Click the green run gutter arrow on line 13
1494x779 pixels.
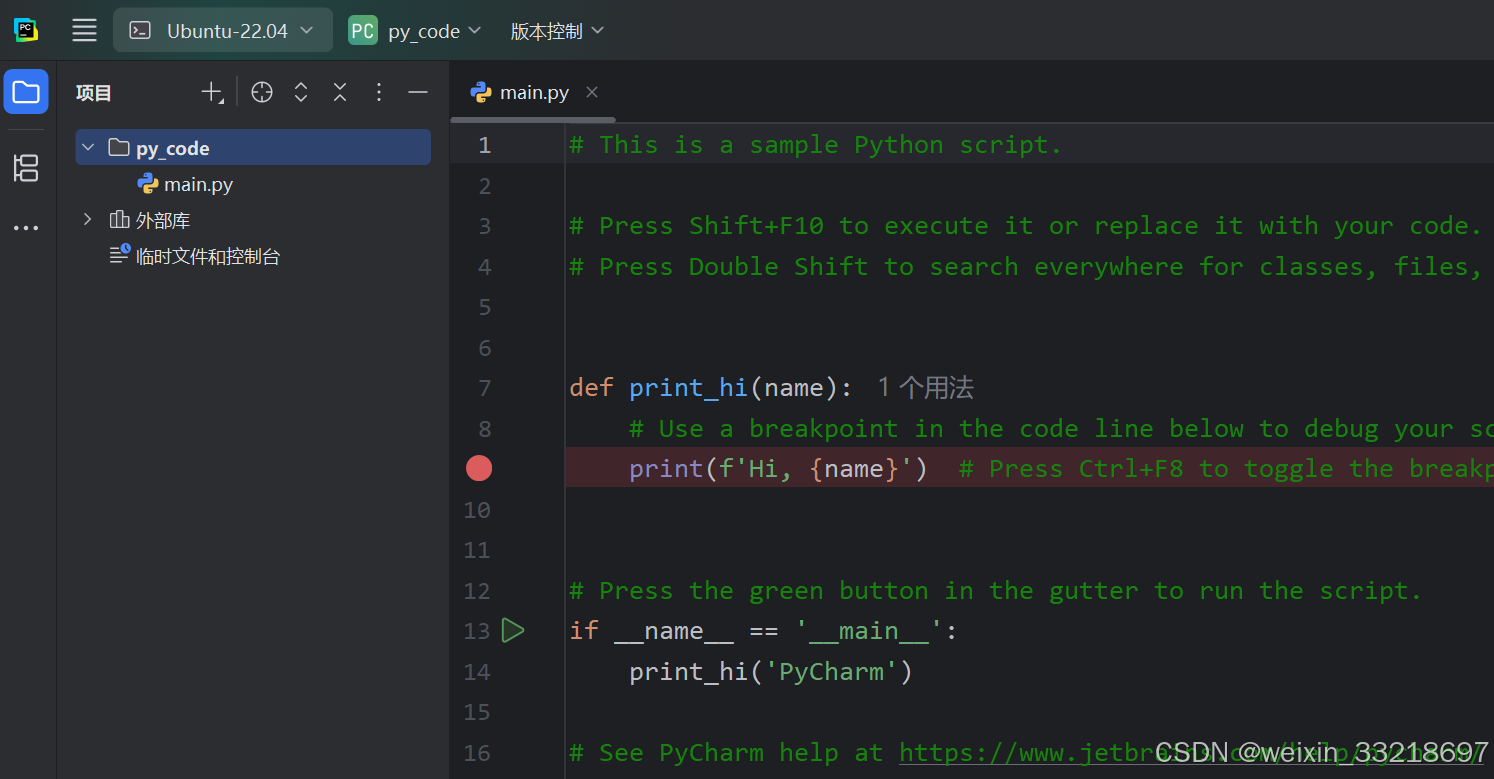click(513, 630)
